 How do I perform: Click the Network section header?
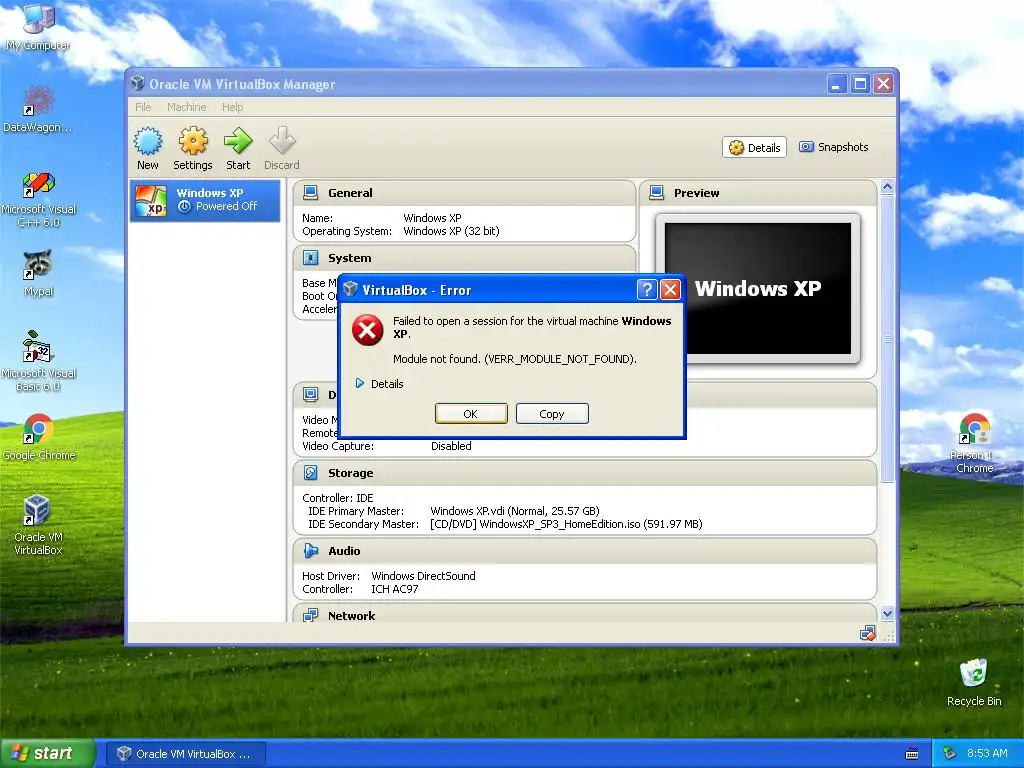coord(584,614)
